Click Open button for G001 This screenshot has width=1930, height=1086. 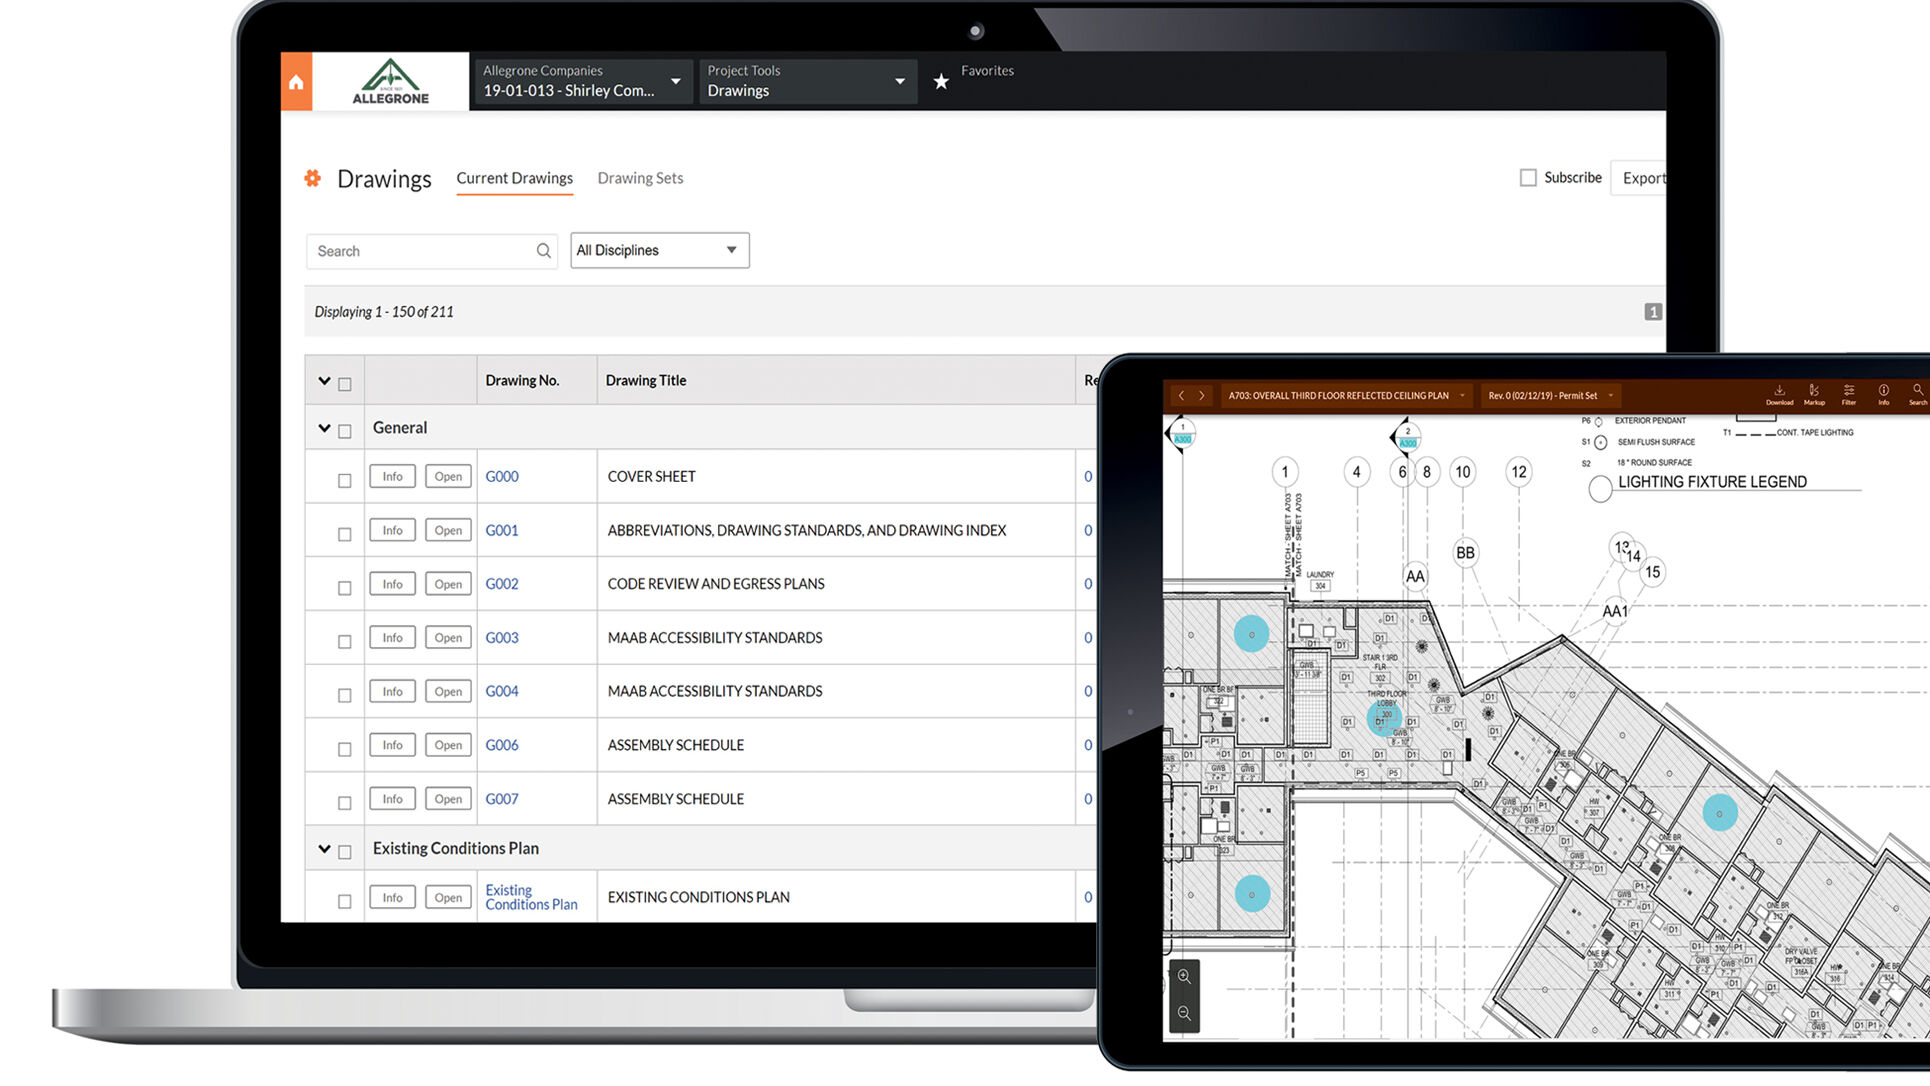[x=448, y=530]
